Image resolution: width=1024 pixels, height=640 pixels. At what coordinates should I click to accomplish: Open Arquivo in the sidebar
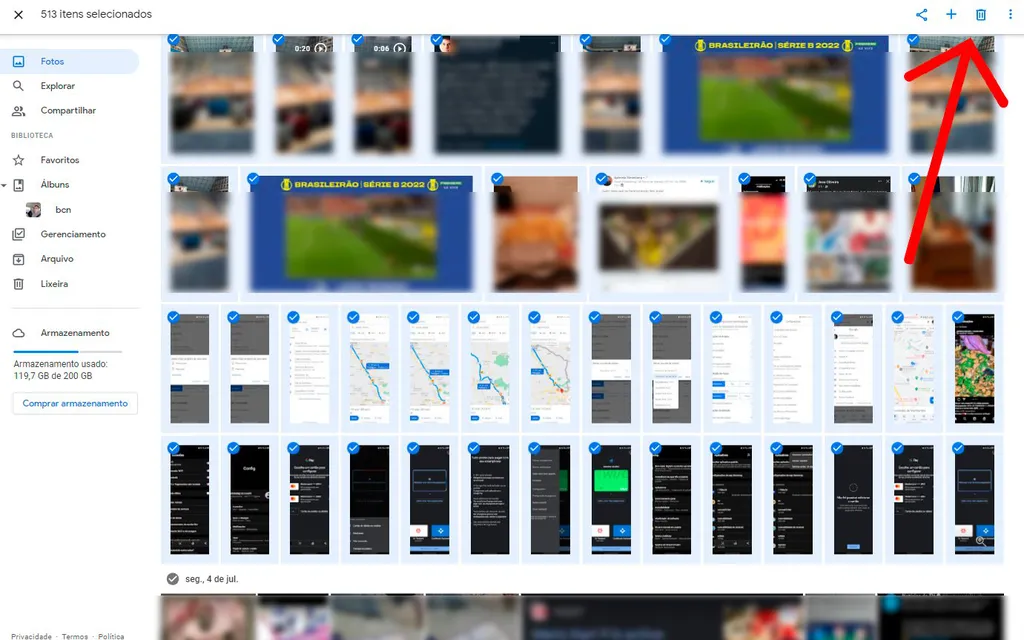coord(56,259)
